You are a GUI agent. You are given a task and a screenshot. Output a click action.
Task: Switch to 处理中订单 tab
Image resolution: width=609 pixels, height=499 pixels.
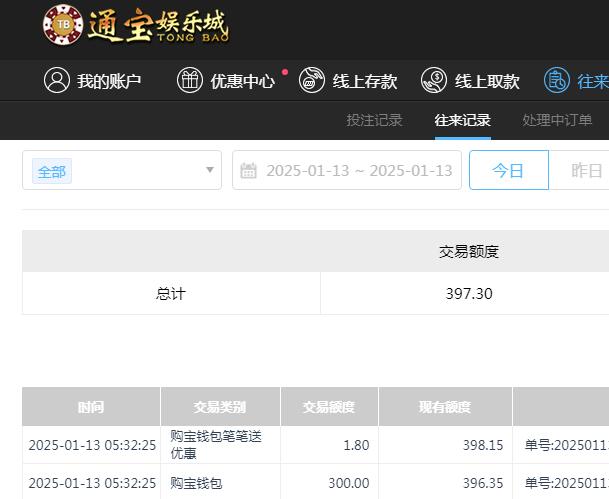tap(557, 120)
